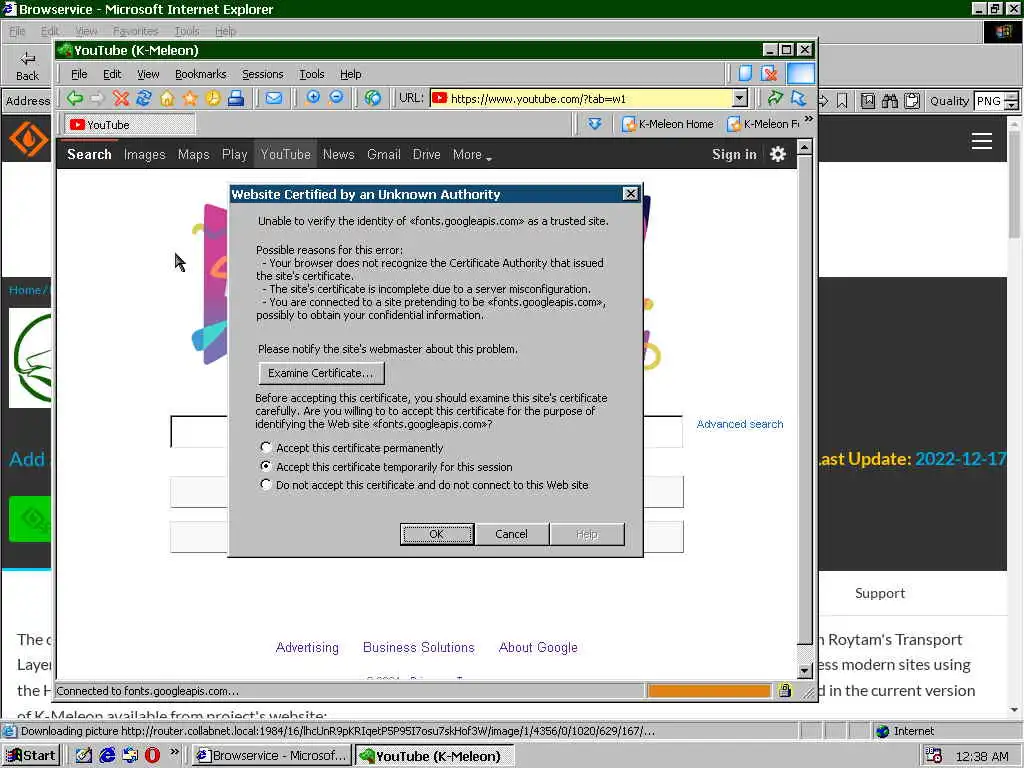The width and height of the screenshot is (1024, 768).
Task: Open Google settings gear icon
Action: [778, 155]
